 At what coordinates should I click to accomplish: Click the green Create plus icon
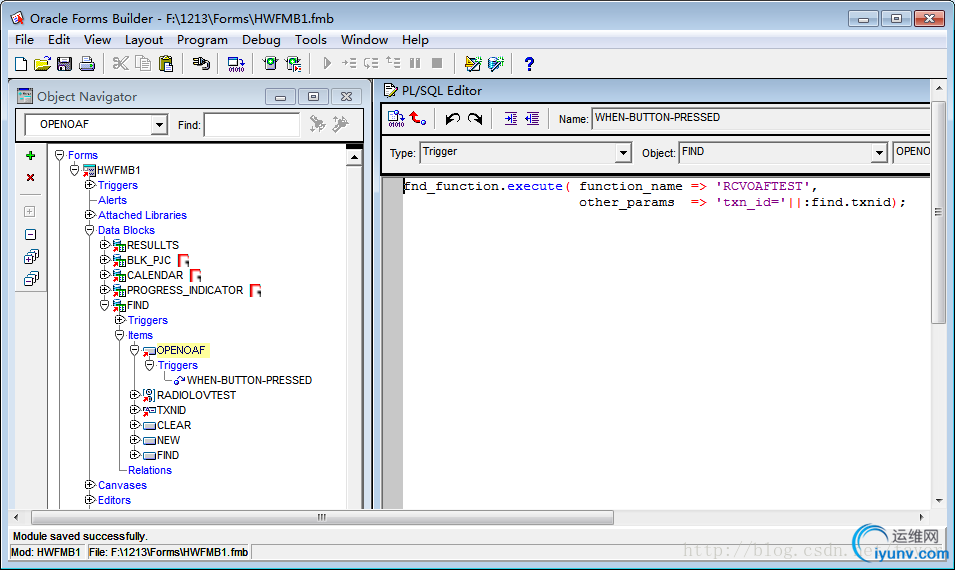[x=30, y=156]
